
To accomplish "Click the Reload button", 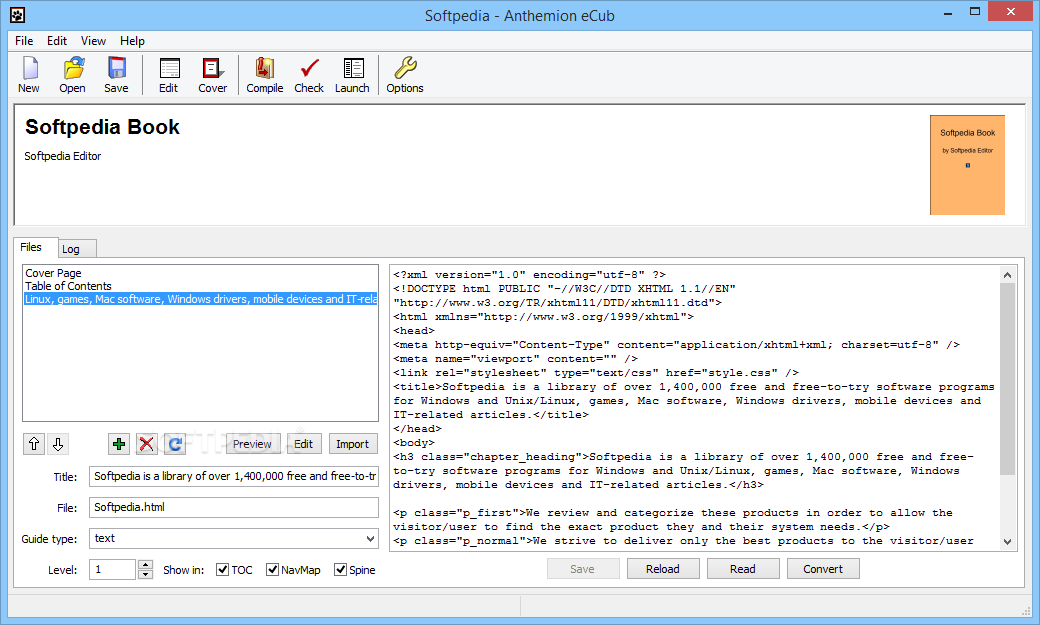I will point(663,569).
